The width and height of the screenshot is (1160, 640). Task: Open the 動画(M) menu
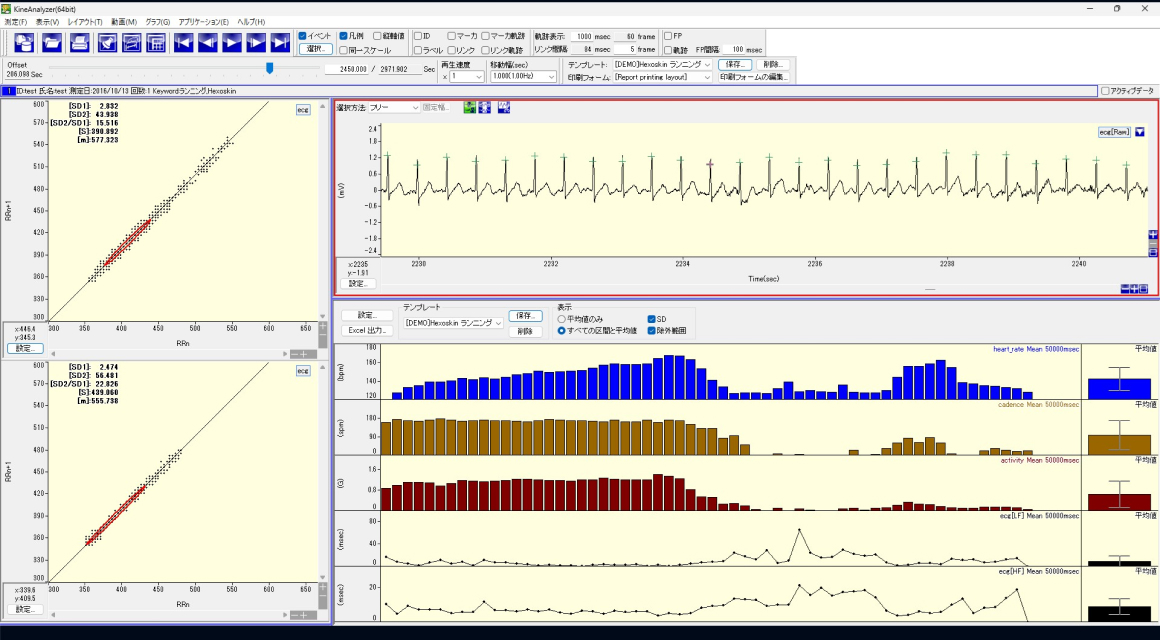pos(124,22)
